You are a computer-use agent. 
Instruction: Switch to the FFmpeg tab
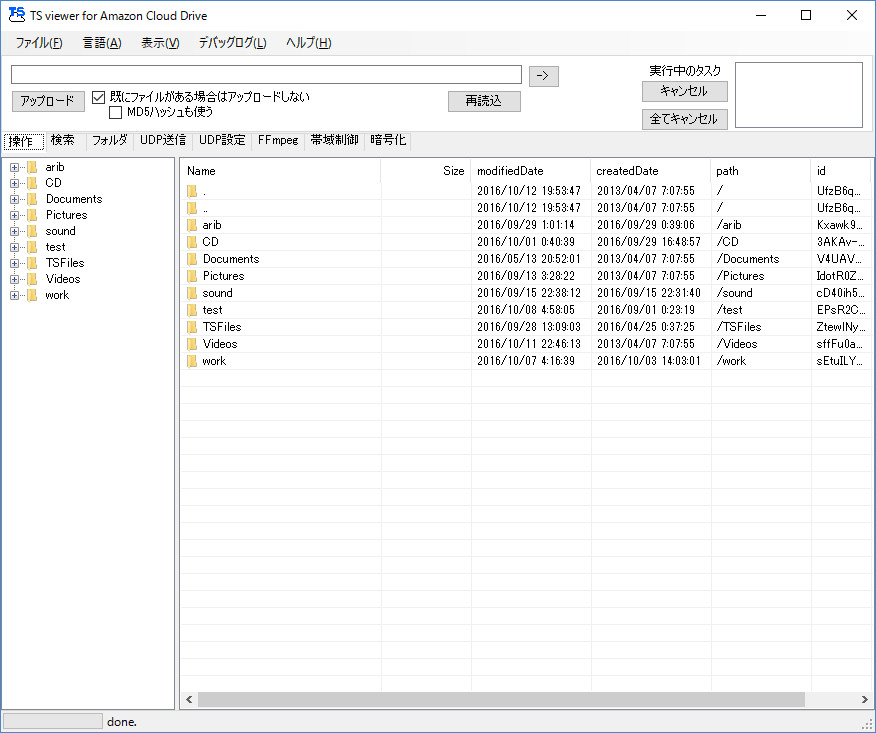point(278,141)
